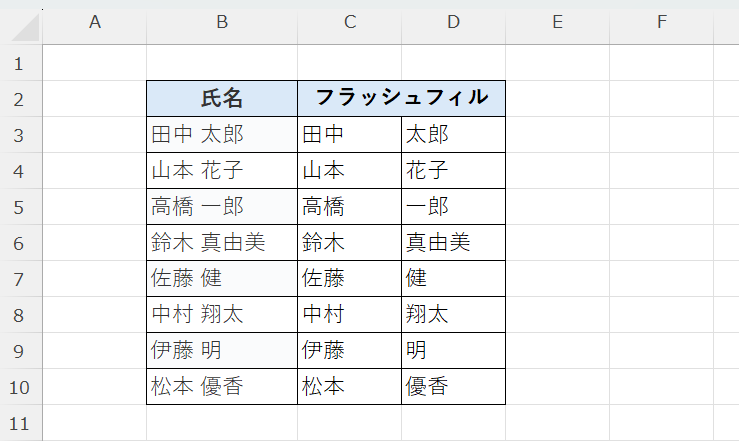
Task: Select row 11 header
Action: (x=20, y=423)
